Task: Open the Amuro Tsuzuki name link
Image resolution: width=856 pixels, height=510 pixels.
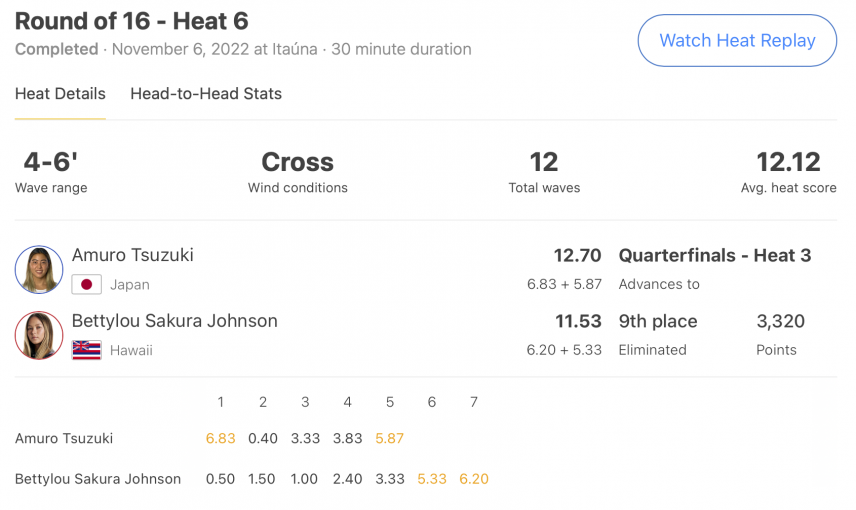Action: (x=133, y=255)
